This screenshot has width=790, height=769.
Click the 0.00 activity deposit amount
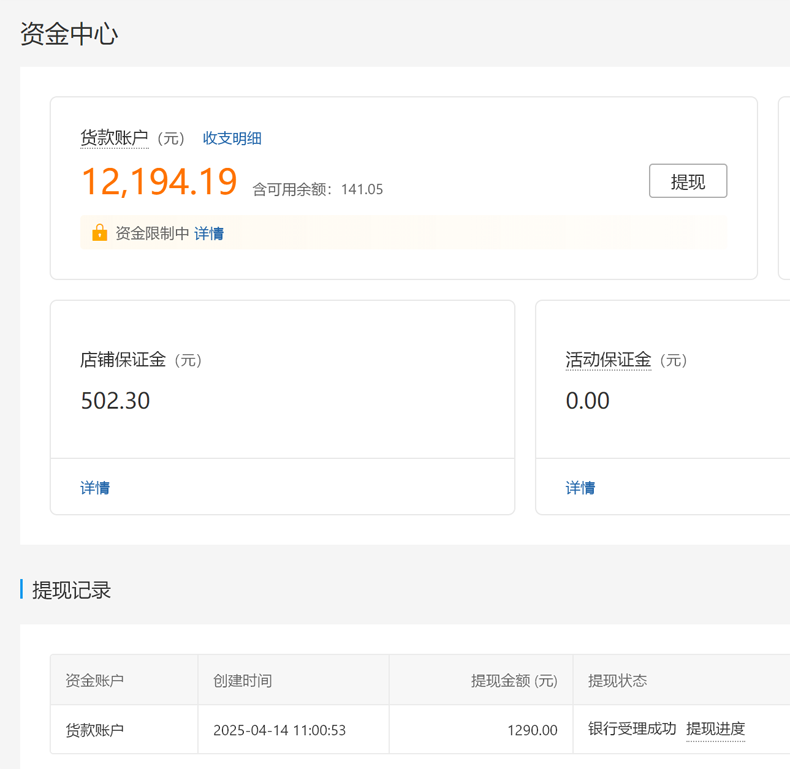click(x=587, y=401)
